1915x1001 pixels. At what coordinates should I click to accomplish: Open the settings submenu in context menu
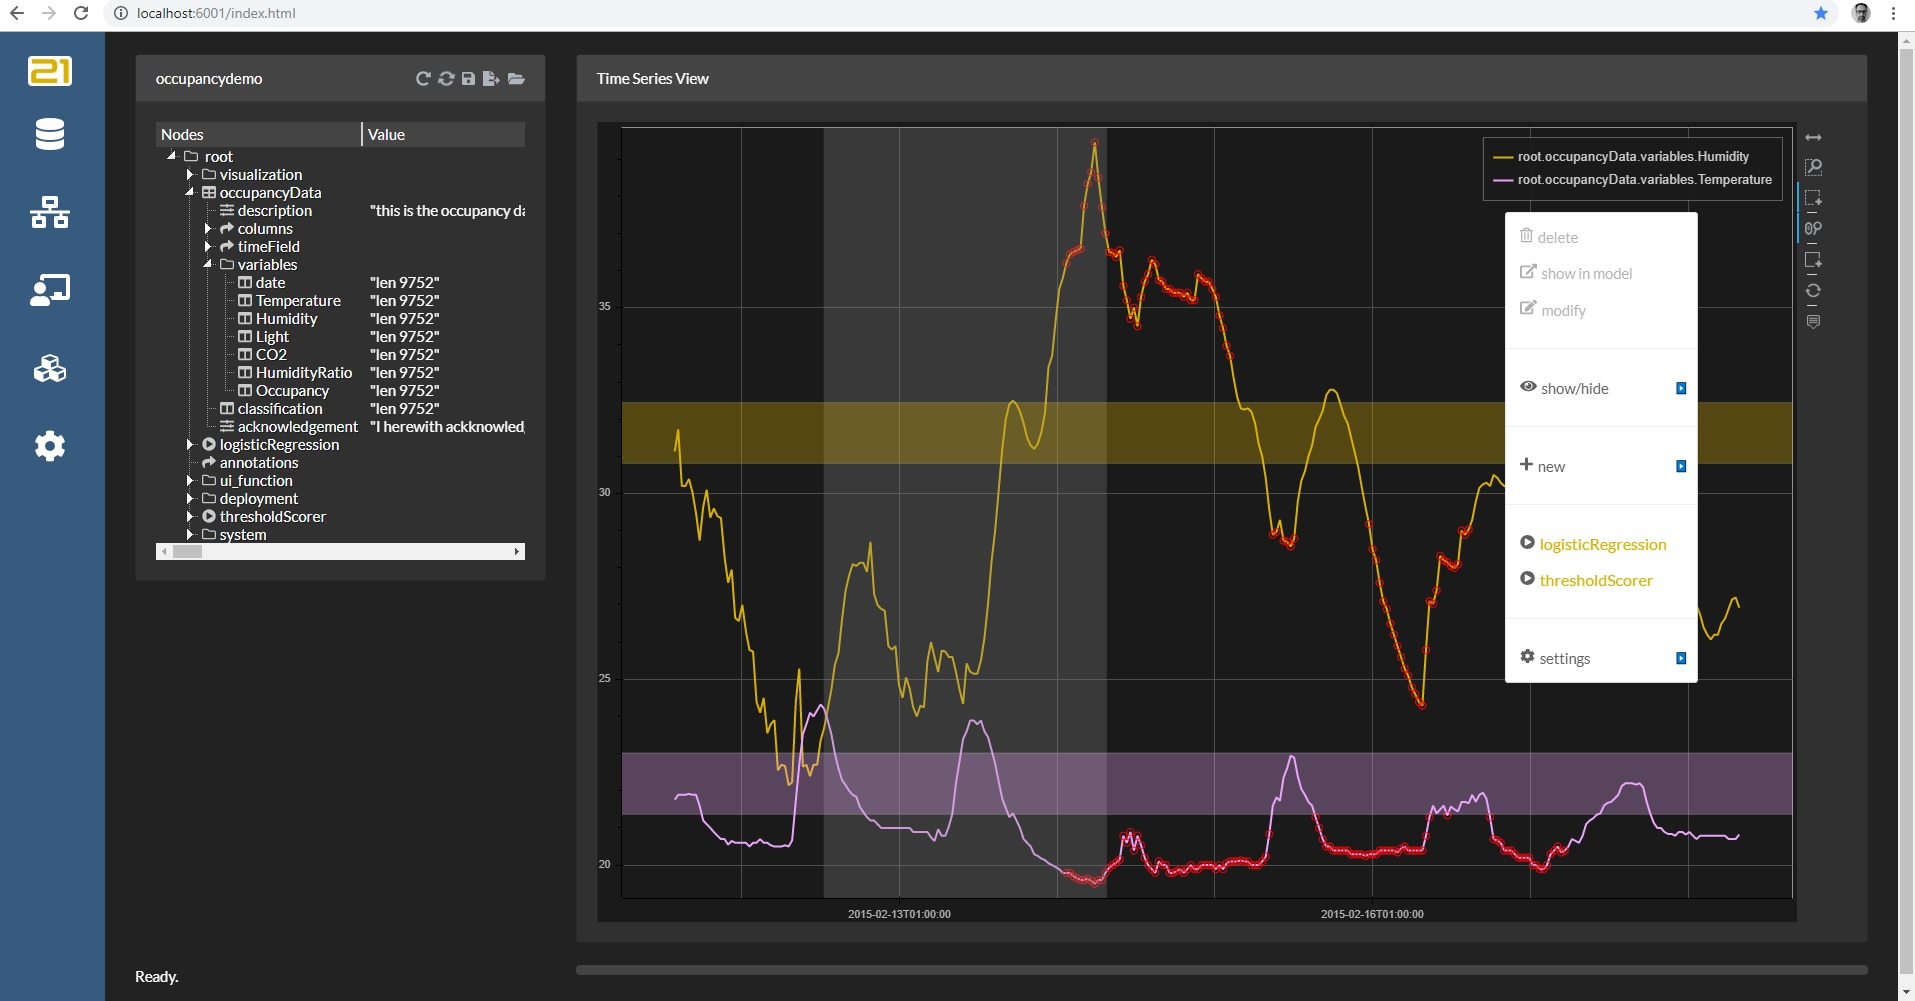(x=1601, y=658)
